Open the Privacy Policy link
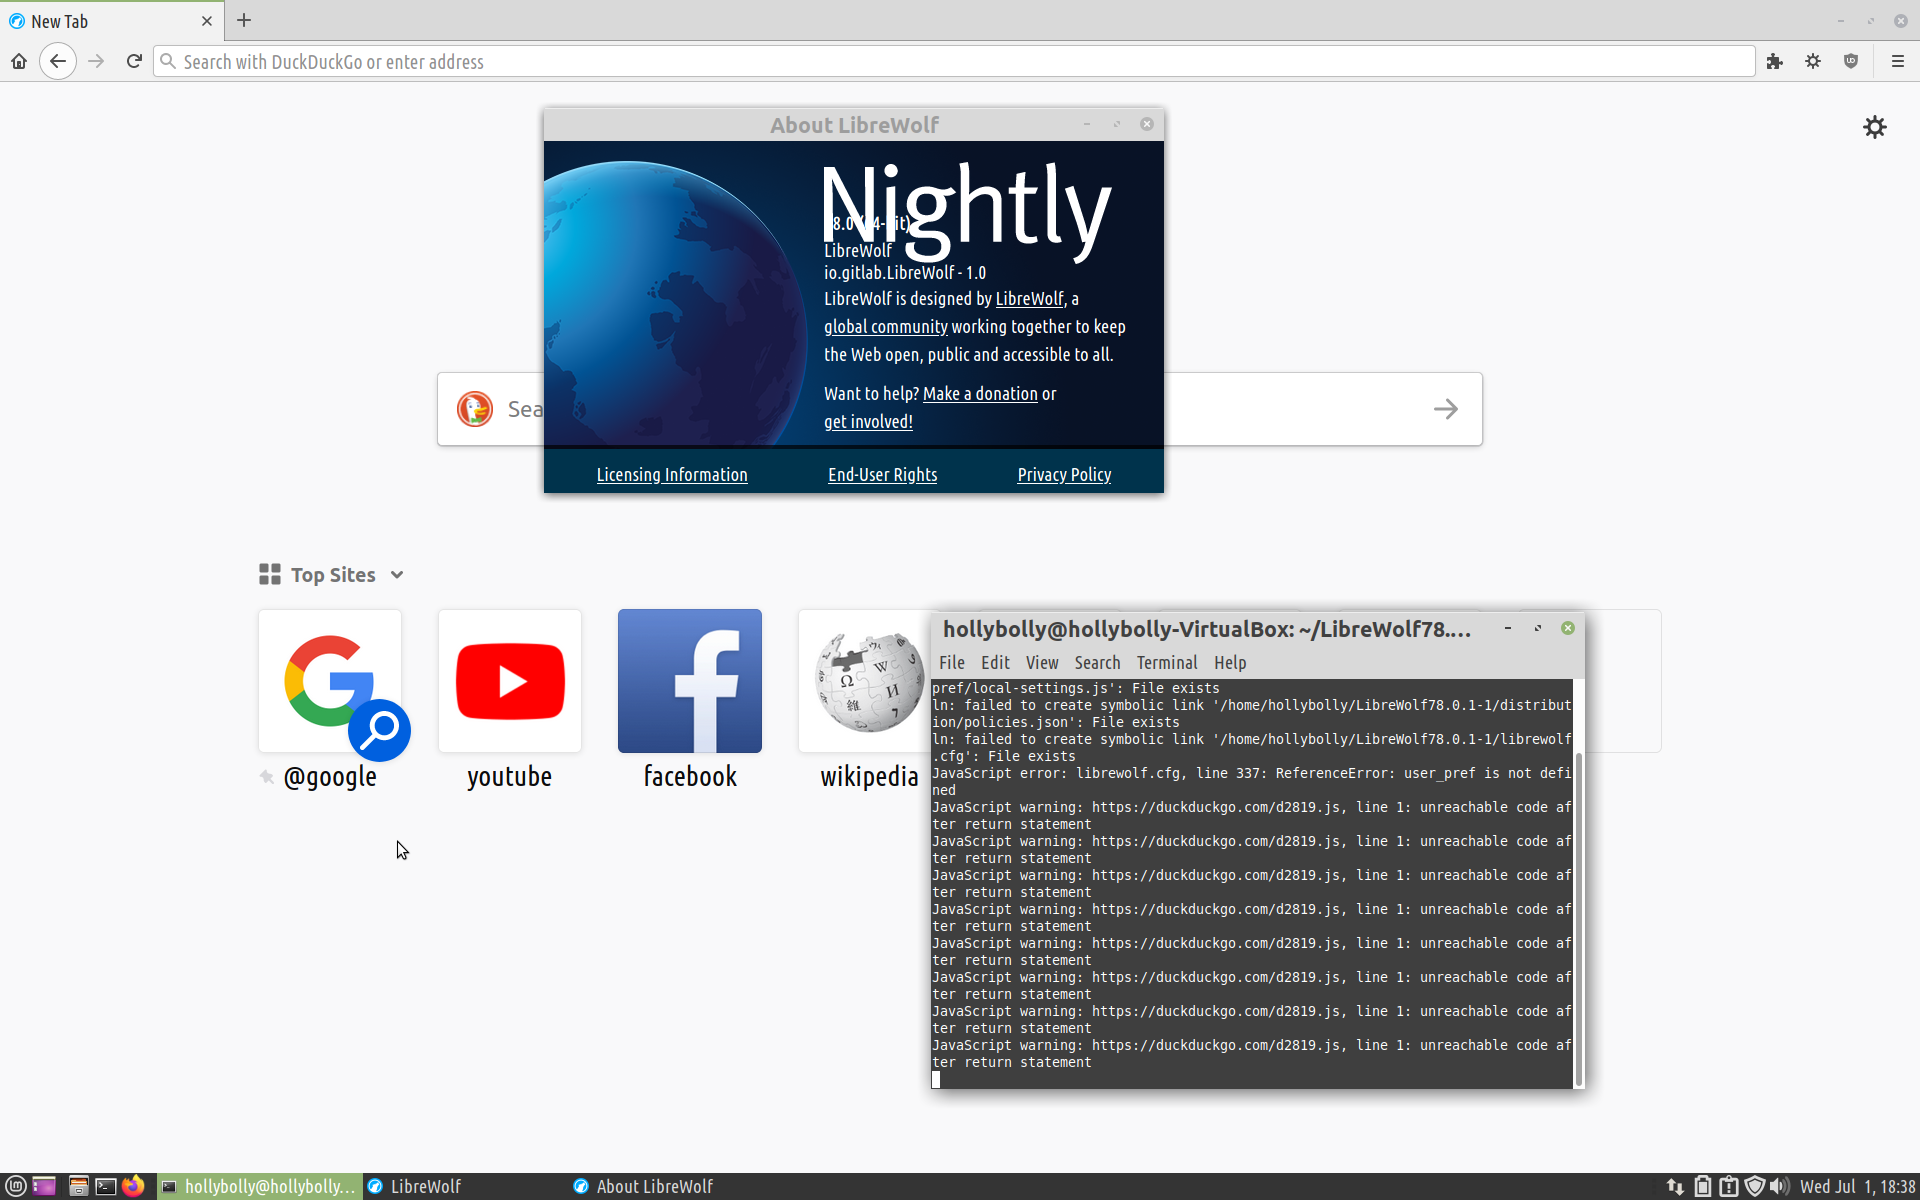The width and height of the screenshot is (1920, 1200). point(1064,475)
